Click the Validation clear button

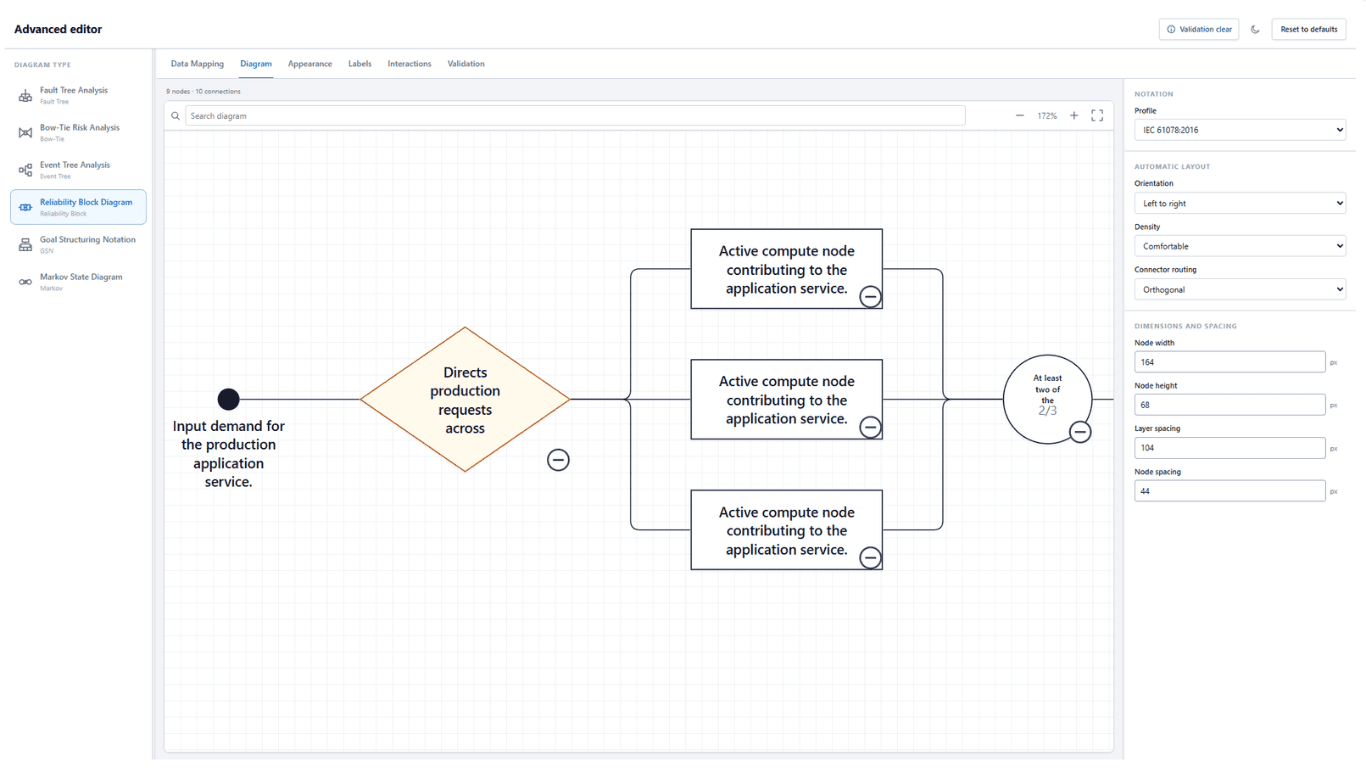click(x=1199, y=29)
